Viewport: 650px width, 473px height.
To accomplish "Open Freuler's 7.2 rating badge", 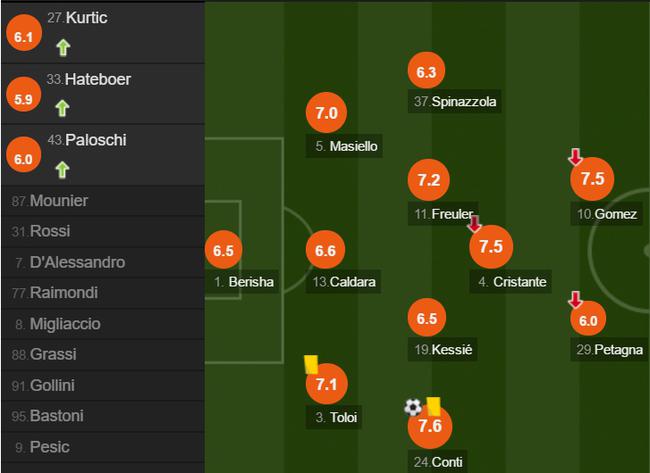I will (429, 180).
